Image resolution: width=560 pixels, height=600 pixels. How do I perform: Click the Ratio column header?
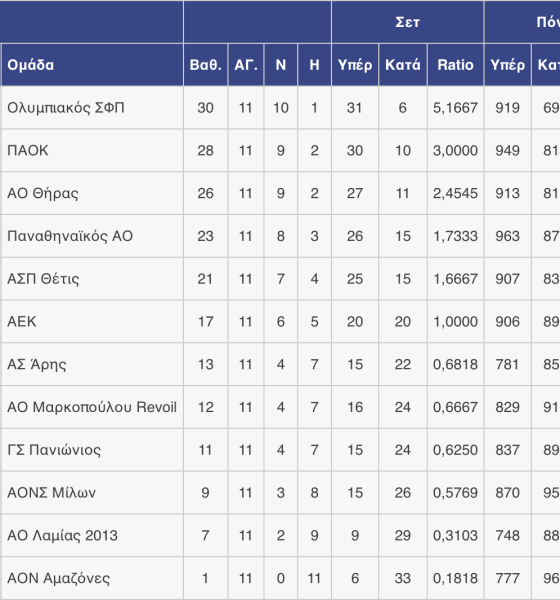(x=455, y=65)
